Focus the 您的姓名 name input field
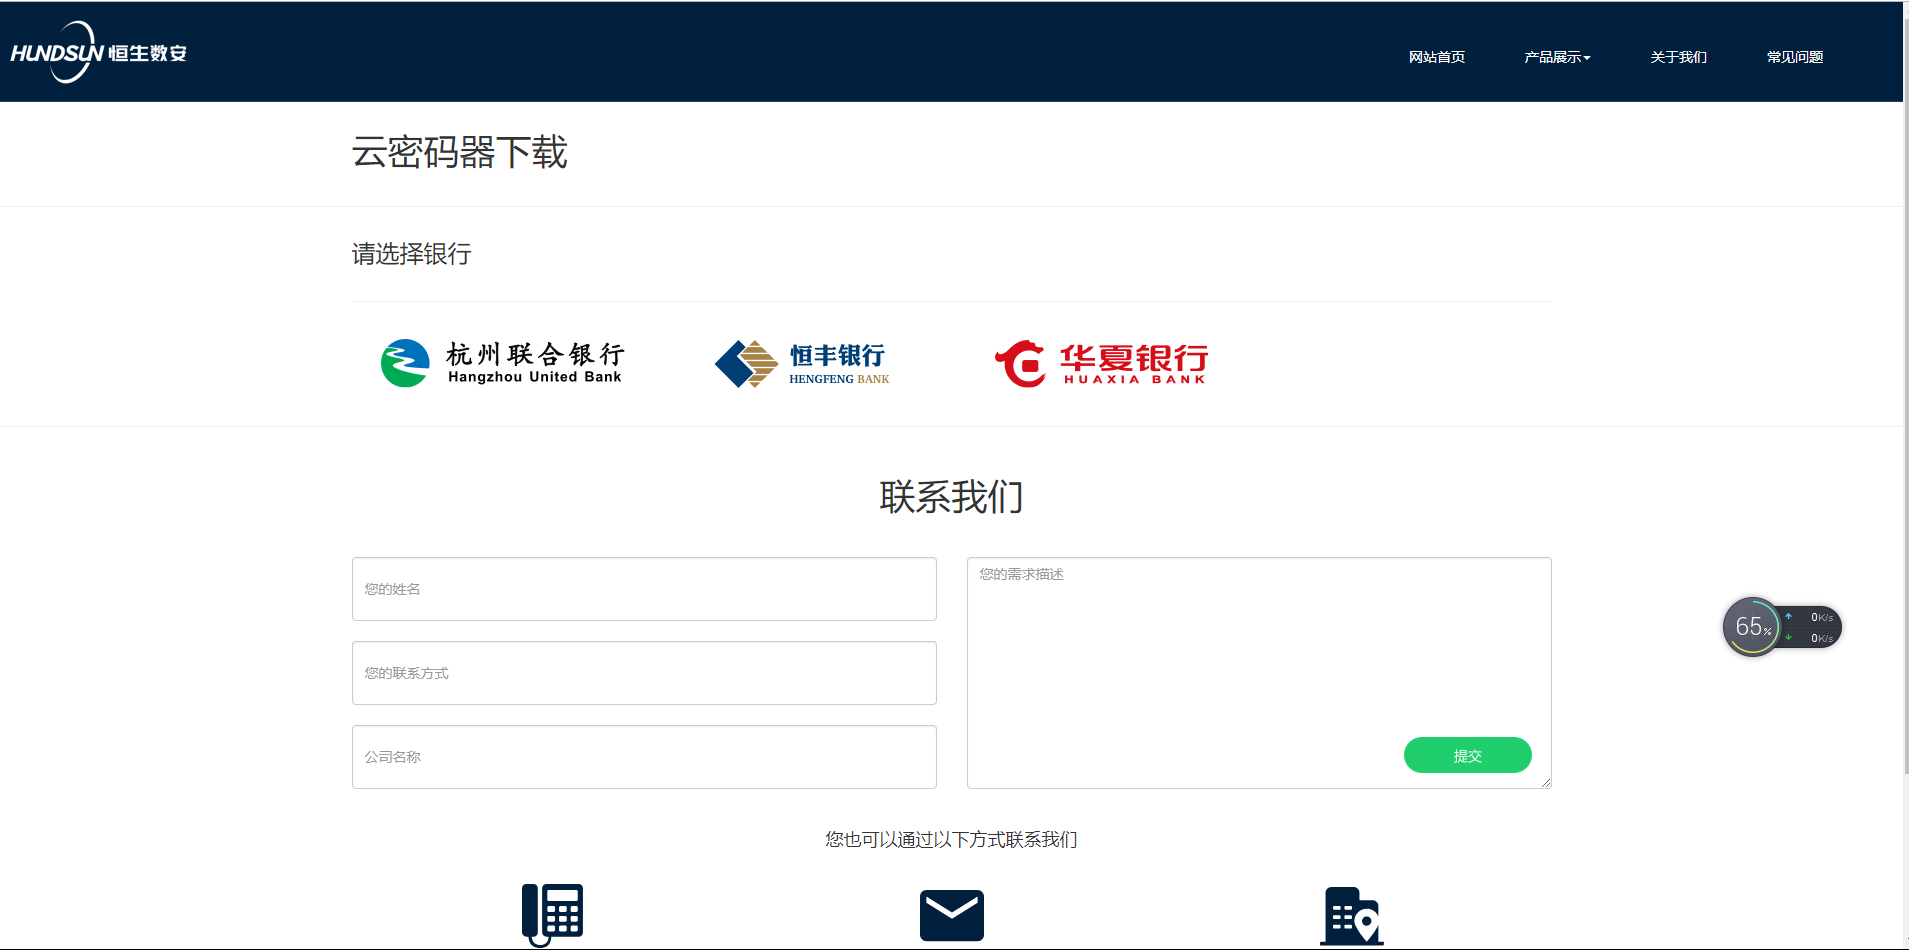The image size is (1909, 950). (x=644, y=589)
